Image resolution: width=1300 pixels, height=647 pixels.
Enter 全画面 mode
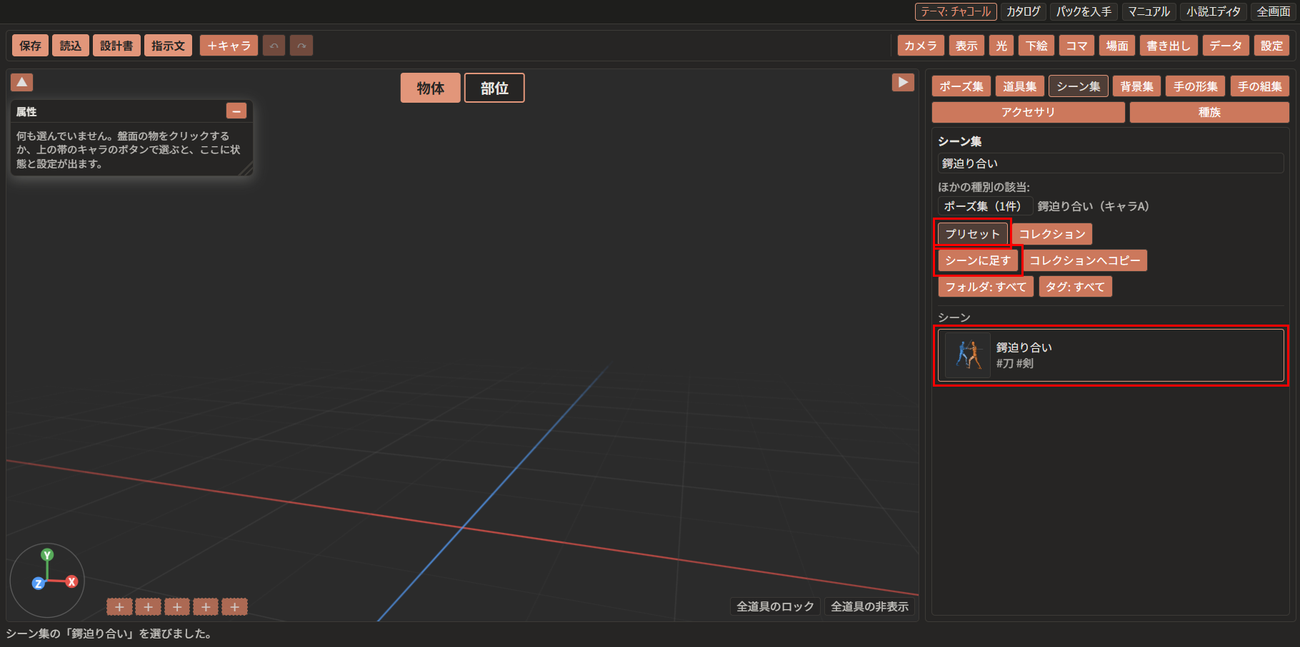pos(1273,12)
